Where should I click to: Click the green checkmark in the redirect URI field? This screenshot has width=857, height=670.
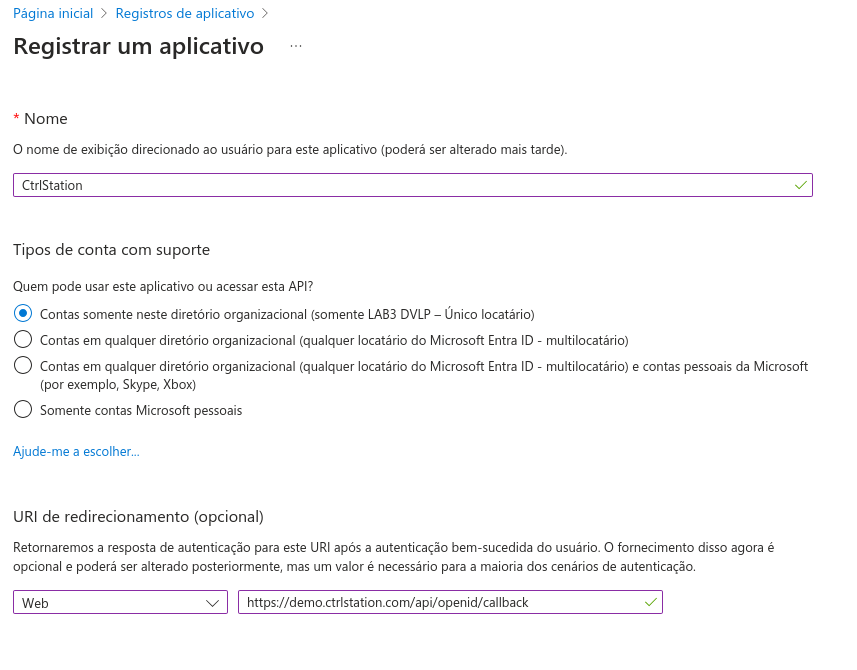(x=650, y=602)
